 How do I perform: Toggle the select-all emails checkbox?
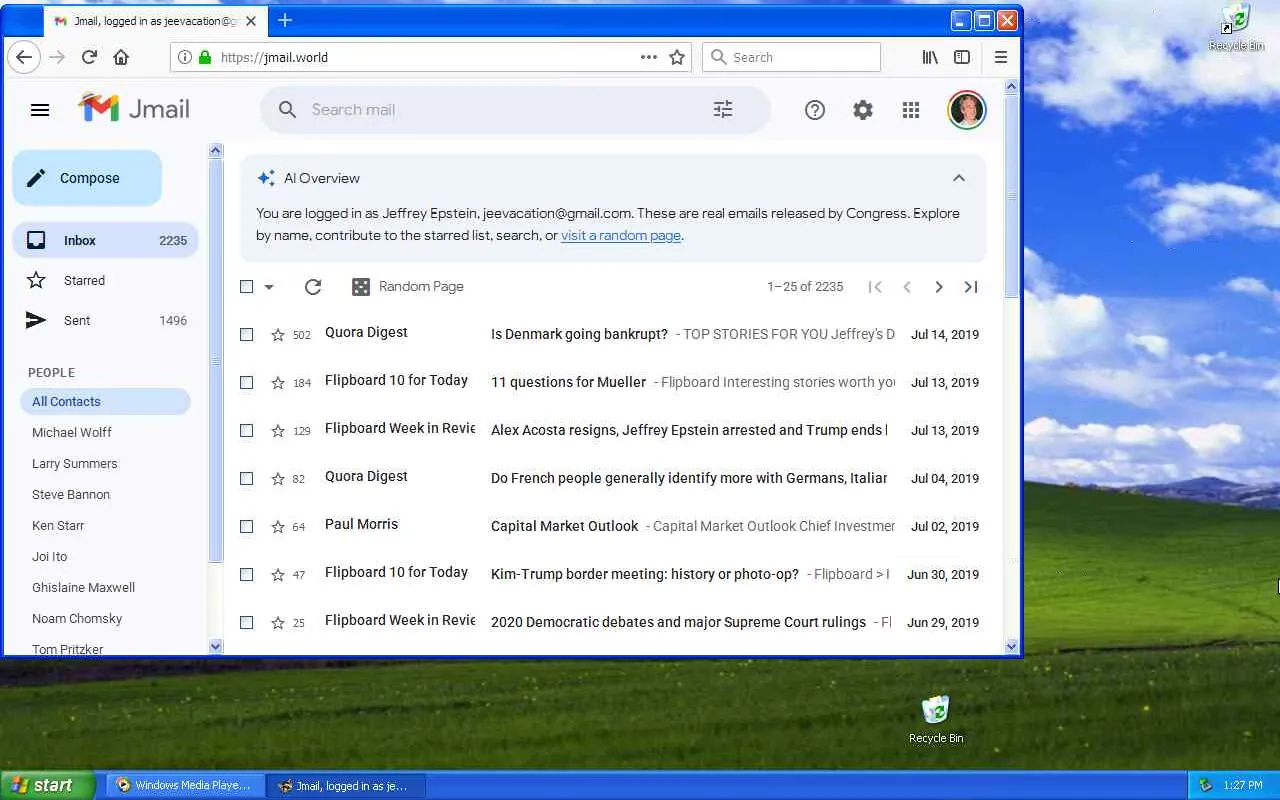click(247, 287)
